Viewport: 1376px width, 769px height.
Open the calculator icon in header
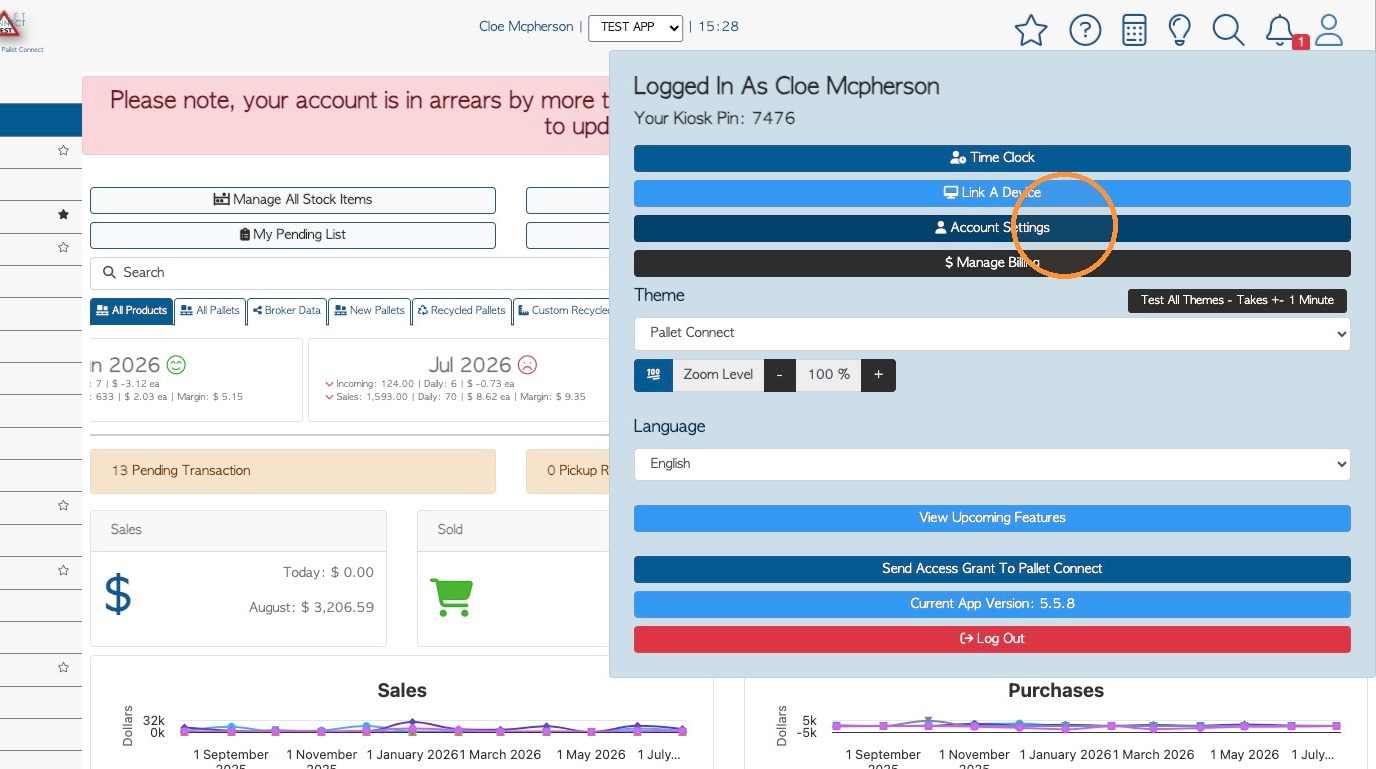pyautogui.click(x=1134, y=30)
